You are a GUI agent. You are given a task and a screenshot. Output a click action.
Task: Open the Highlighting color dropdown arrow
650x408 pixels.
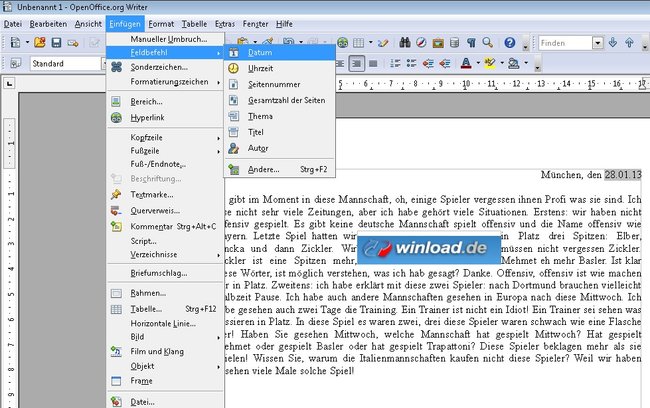tap(502, 63)
